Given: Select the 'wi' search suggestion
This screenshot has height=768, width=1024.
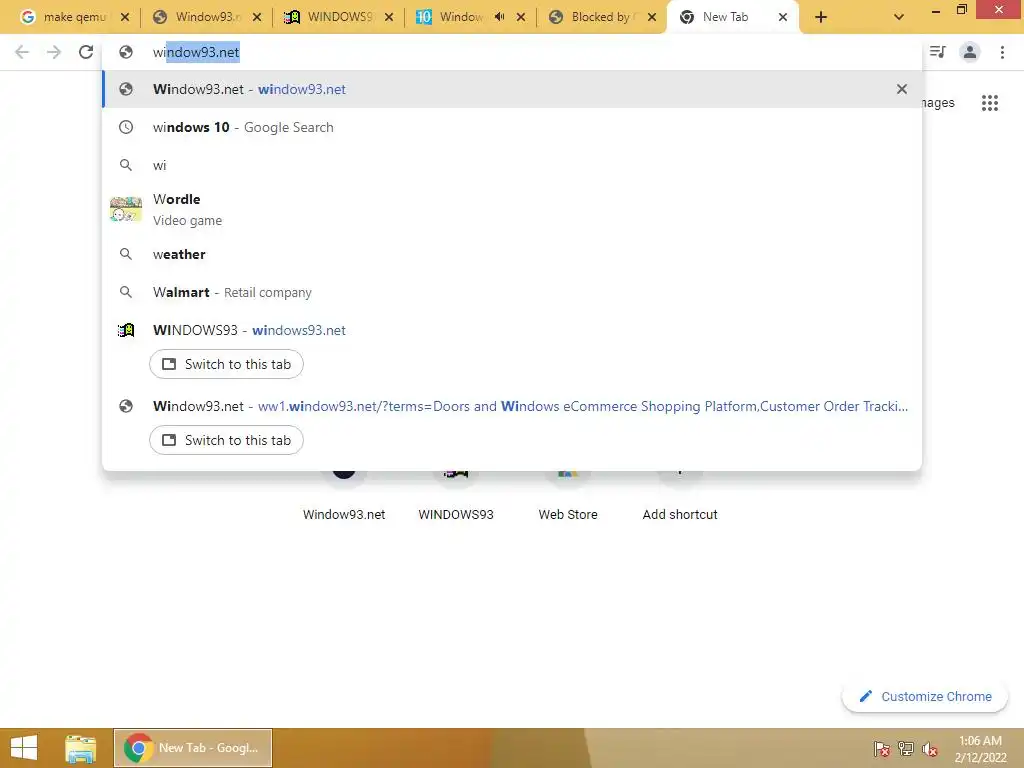Looking at the screenshot, I should (512, 165).
